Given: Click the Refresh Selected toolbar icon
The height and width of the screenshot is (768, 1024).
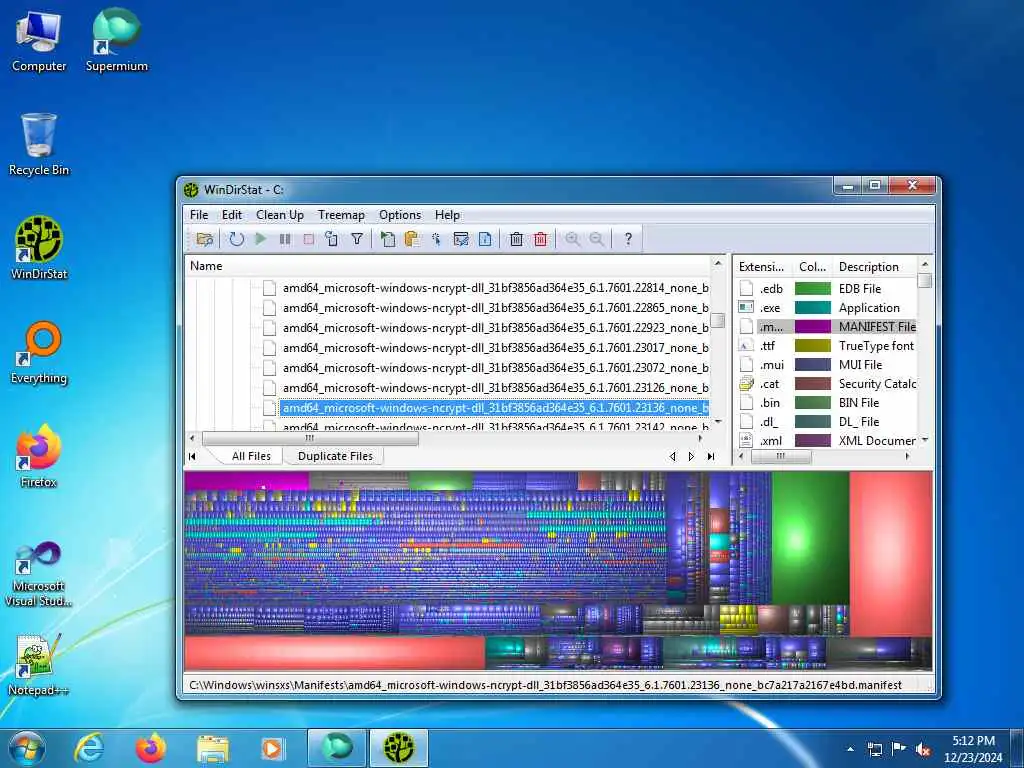Looking at the screenshot, I should pos(332,239).
